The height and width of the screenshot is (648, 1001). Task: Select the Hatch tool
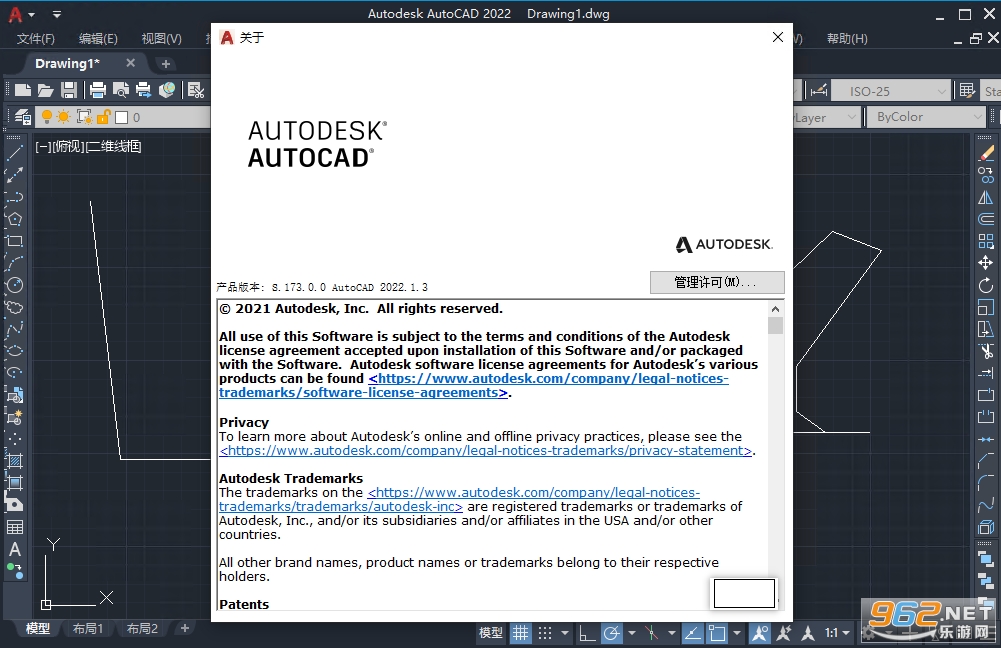[x=14, y=461]
